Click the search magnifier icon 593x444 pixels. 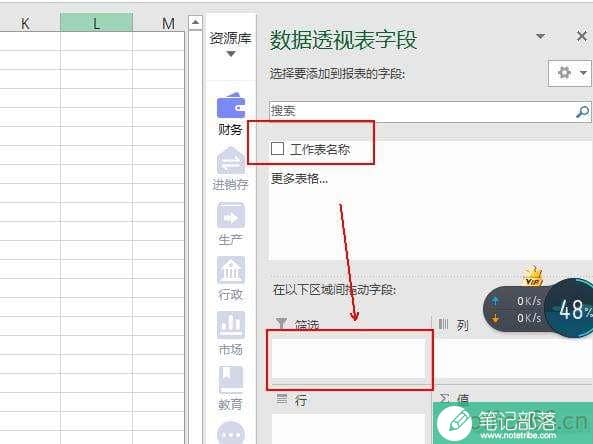point(582,112)
